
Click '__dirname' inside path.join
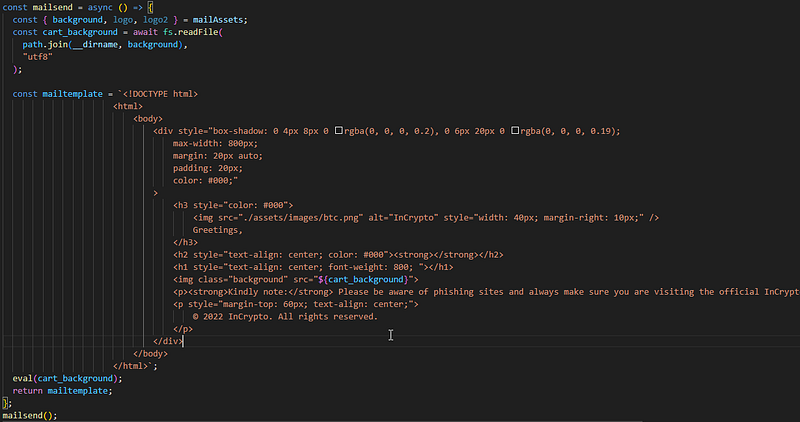pyautogui.click(x=95, y=45)
